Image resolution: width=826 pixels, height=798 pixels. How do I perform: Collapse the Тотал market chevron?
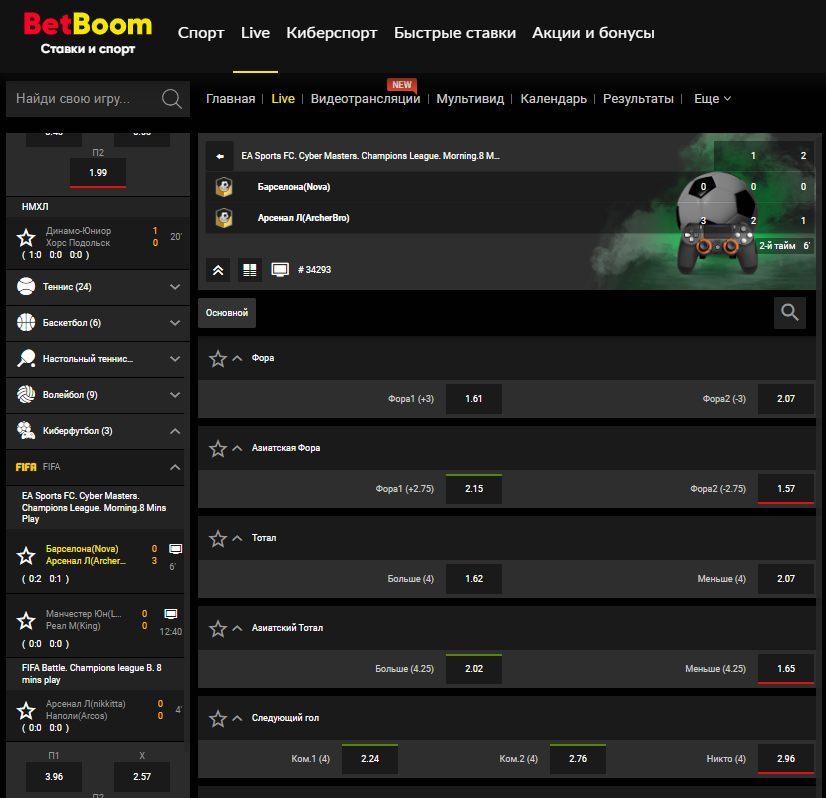[x=237, y=538]
